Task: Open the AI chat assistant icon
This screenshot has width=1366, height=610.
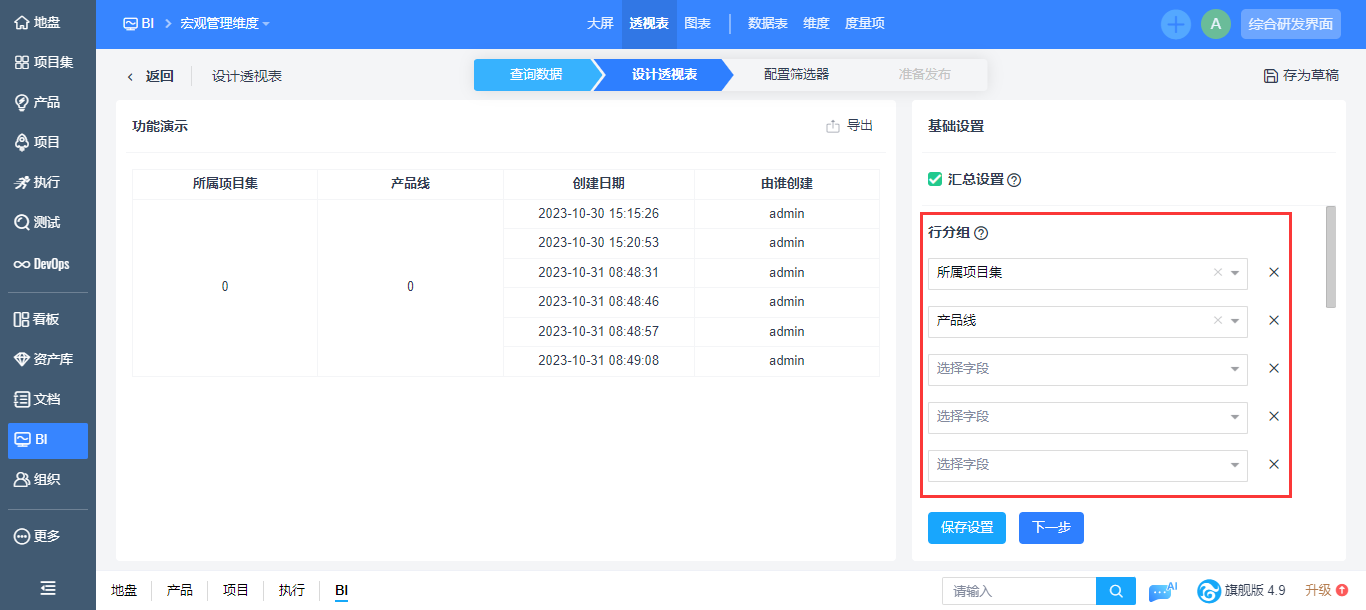Action: coord(1162,591)
